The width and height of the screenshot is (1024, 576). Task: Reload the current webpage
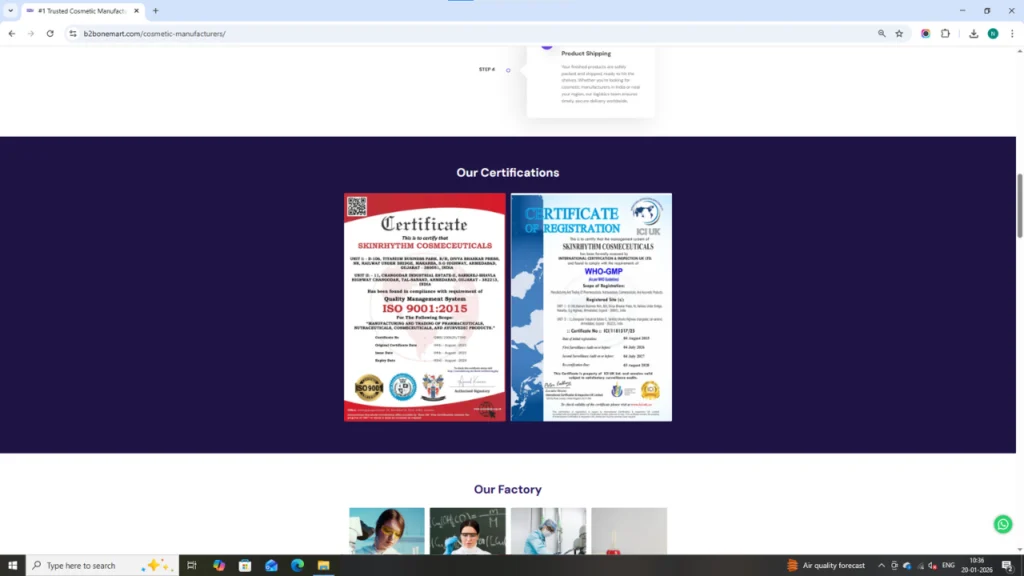coord(49,33)
